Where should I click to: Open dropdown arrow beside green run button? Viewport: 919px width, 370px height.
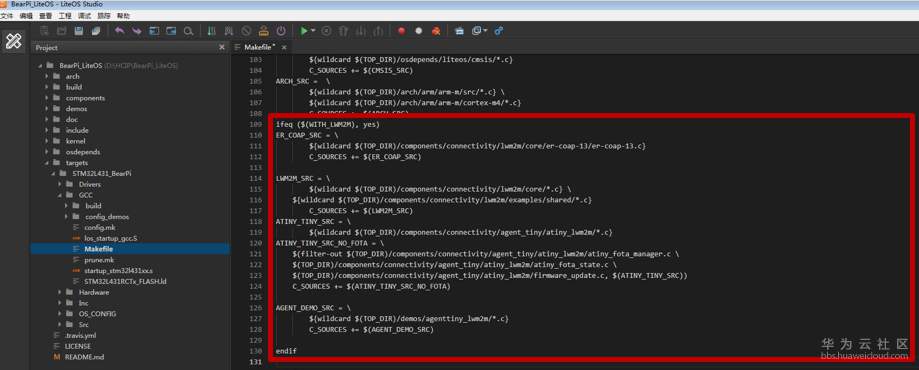(313, 30)
